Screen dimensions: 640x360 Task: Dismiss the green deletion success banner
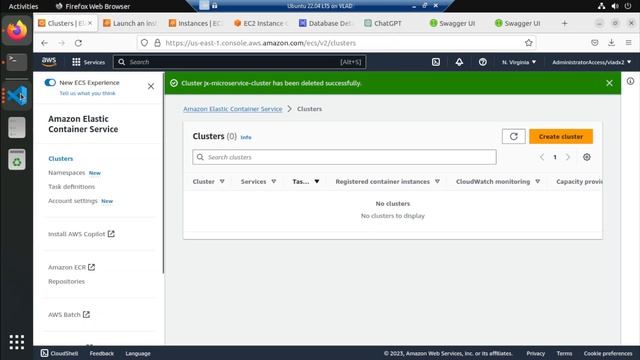(609, 83)
